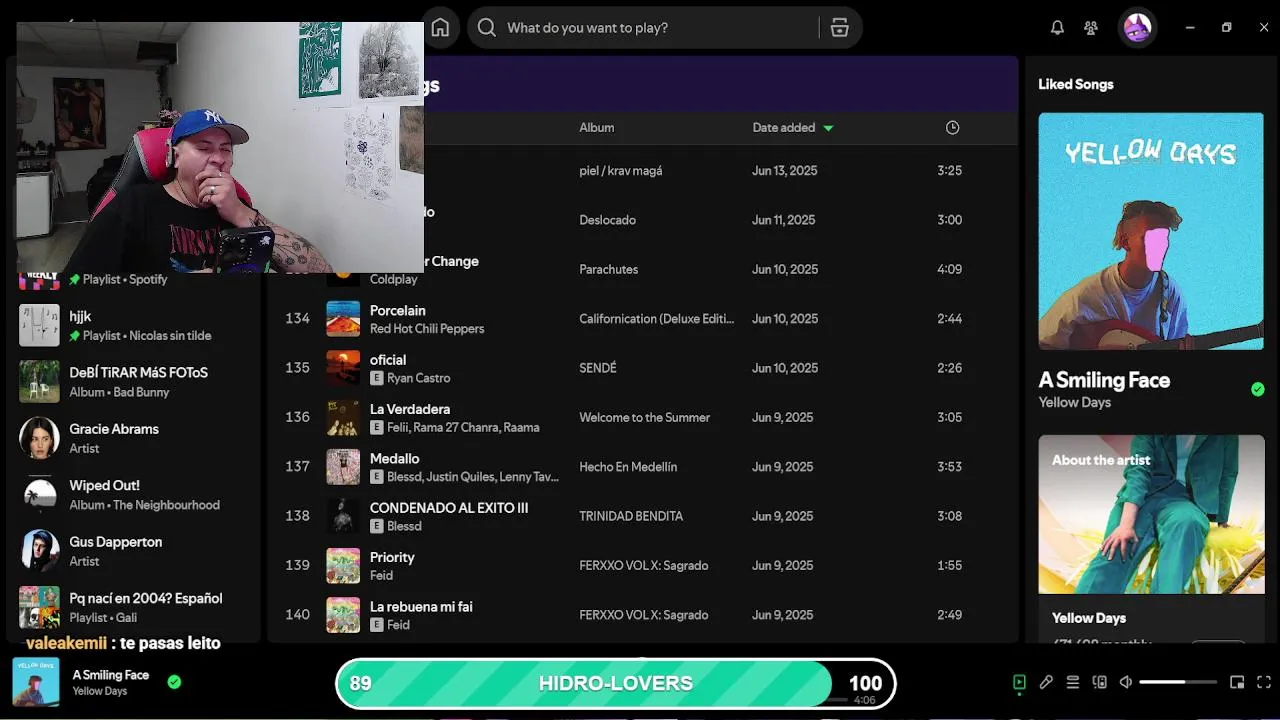Enter full screen player mode
Image resolution: width=1280 pixels, height=720 pixels.
pyautogui.click(x=1263, y=682)
